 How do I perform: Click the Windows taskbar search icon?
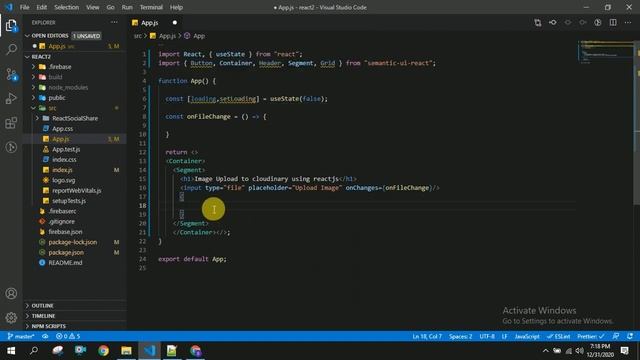(x=34, y=351)
